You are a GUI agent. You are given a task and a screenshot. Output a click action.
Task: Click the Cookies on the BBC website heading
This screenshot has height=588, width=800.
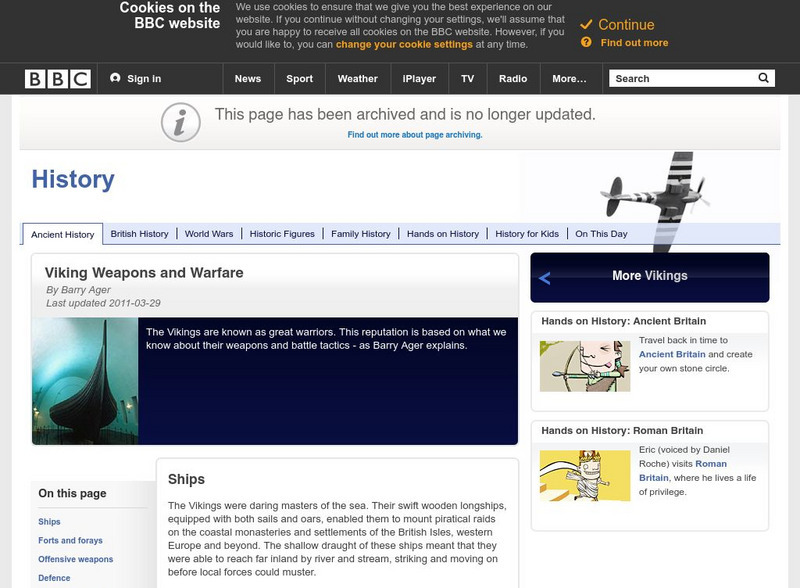coord(170,15)
